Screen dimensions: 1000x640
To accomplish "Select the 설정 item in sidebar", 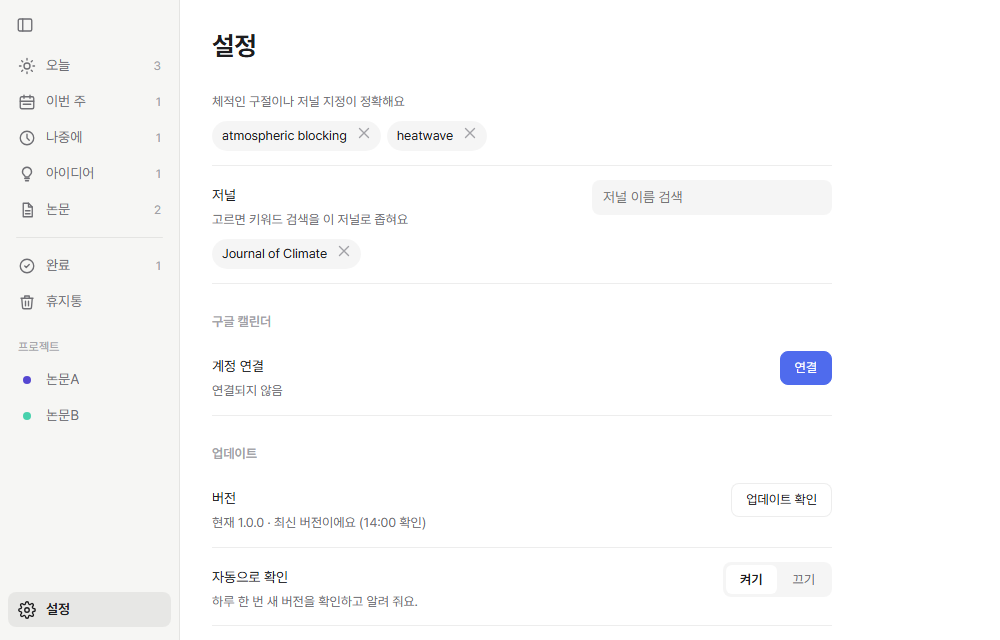I will pos(89,609).
